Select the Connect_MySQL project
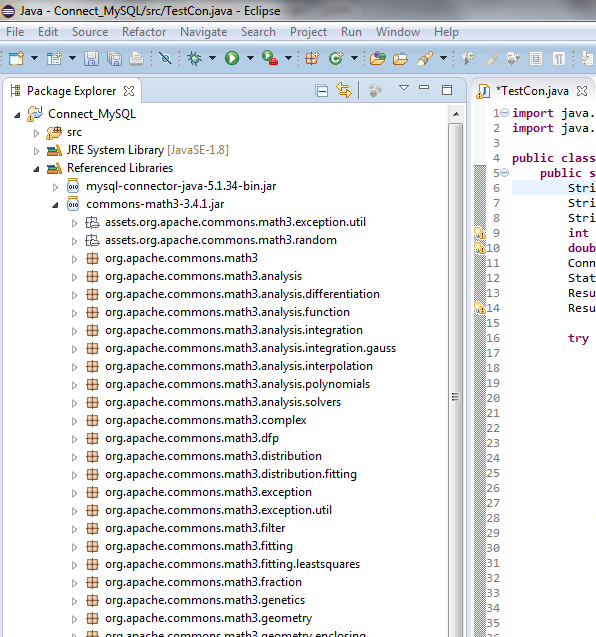 (x=91, y=114)
